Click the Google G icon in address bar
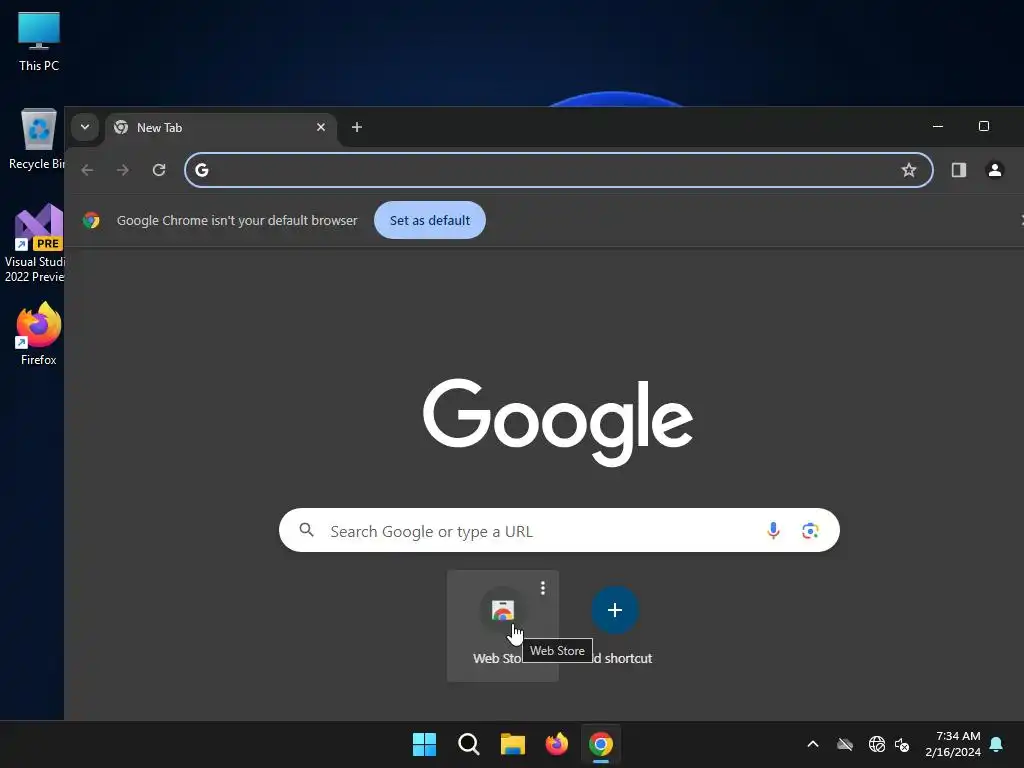This screenshot has width=1024, height=768. (x=202, y=170)
